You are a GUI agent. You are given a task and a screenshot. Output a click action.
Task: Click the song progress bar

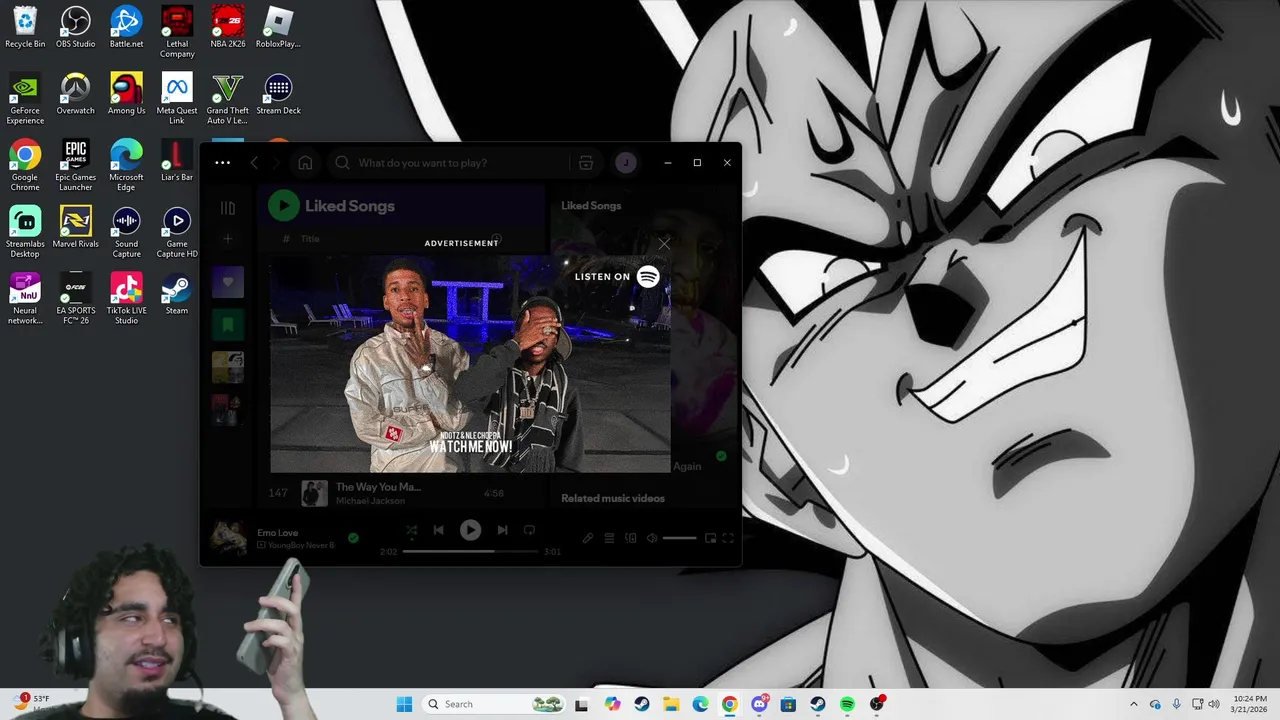tap(470, 551)
